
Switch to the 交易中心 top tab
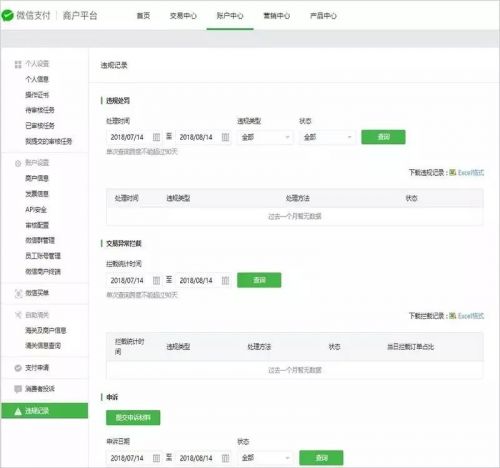point(183,16)
